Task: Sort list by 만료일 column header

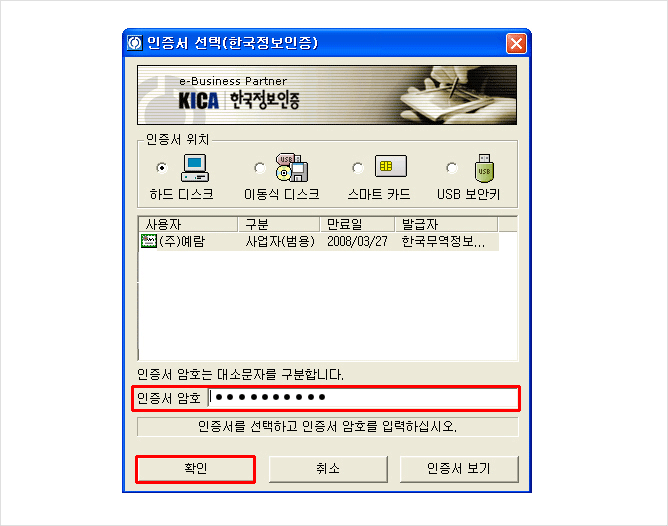Action: (357, 224)
